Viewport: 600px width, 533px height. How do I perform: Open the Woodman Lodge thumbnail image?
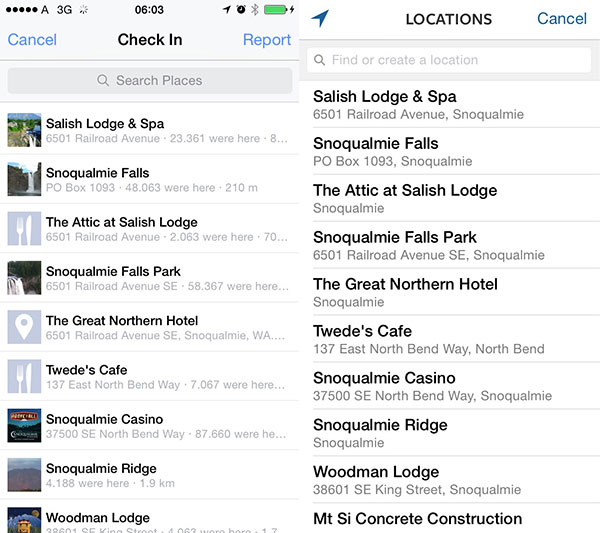click(24, 520)
